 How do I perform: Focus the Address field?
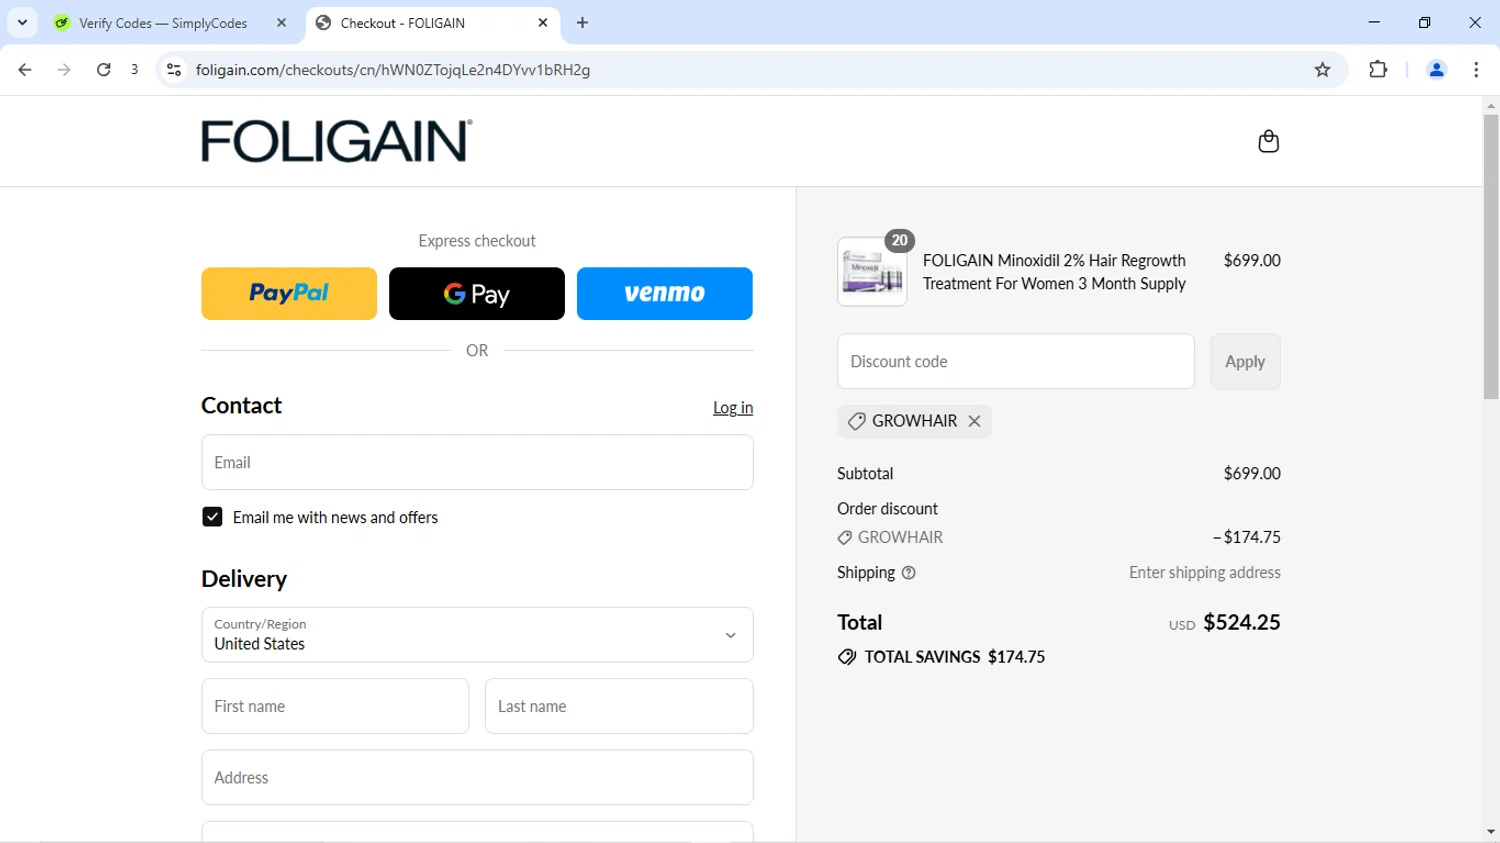(477, 778)
